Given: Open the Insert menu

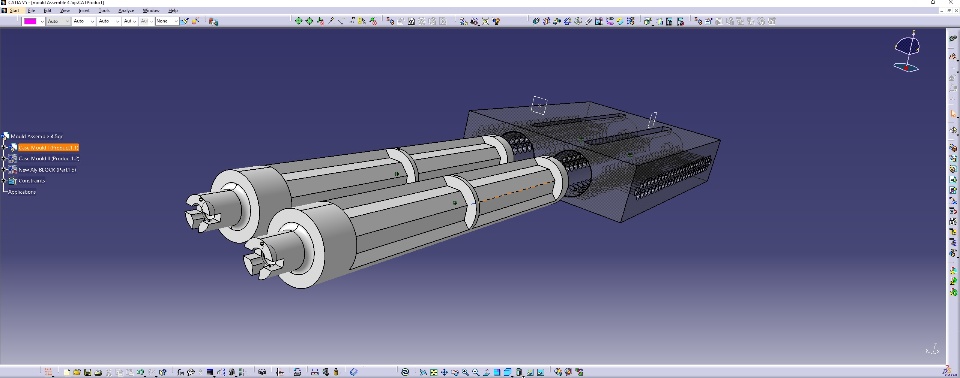Looking at the screenshot, I should 84,10.
